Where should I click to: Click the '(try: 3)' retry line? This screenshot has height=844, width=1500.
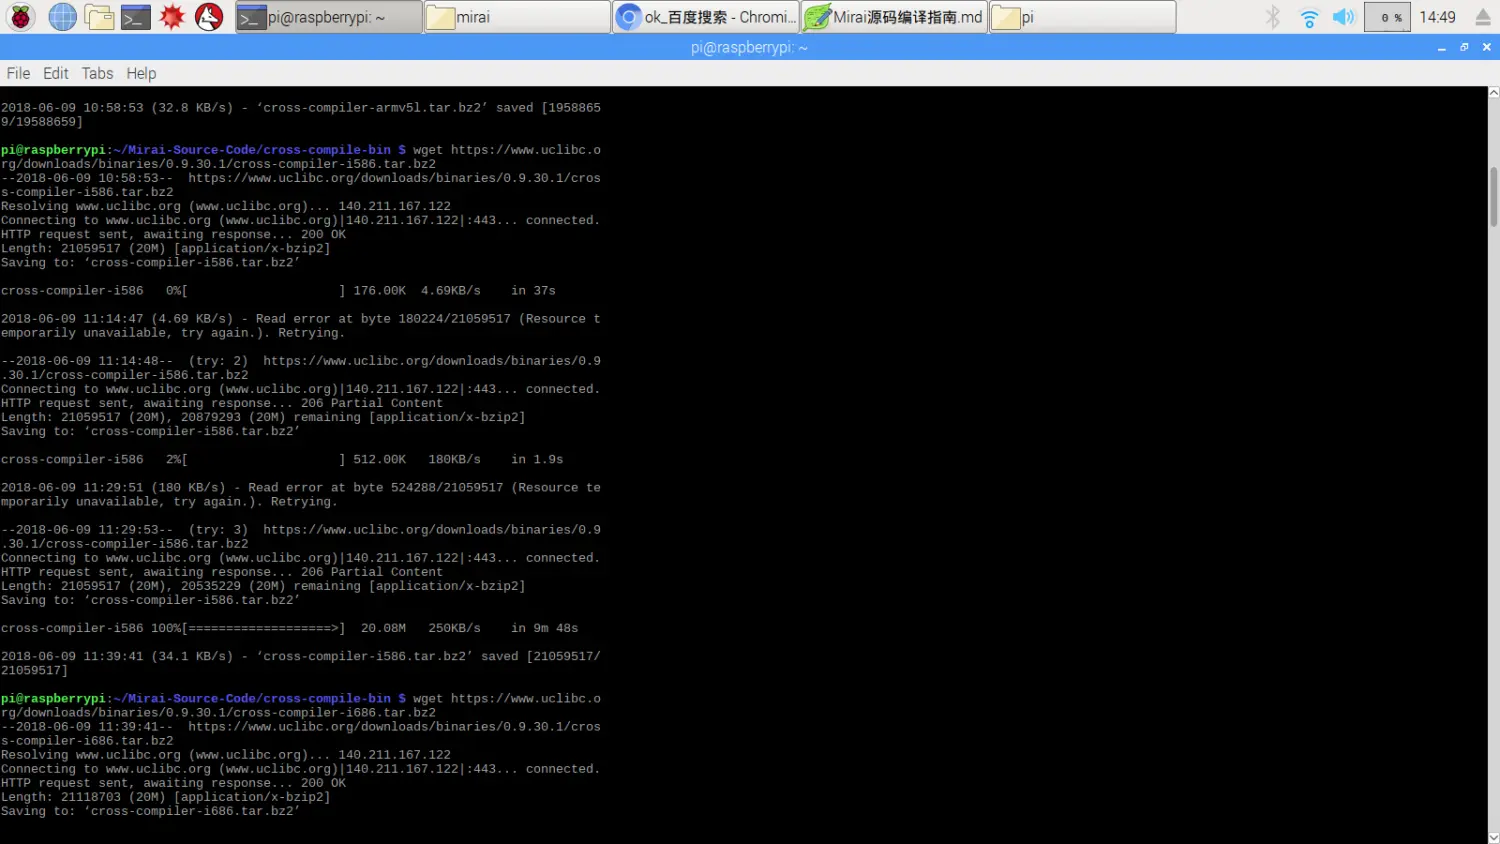[x=301, y=537]
